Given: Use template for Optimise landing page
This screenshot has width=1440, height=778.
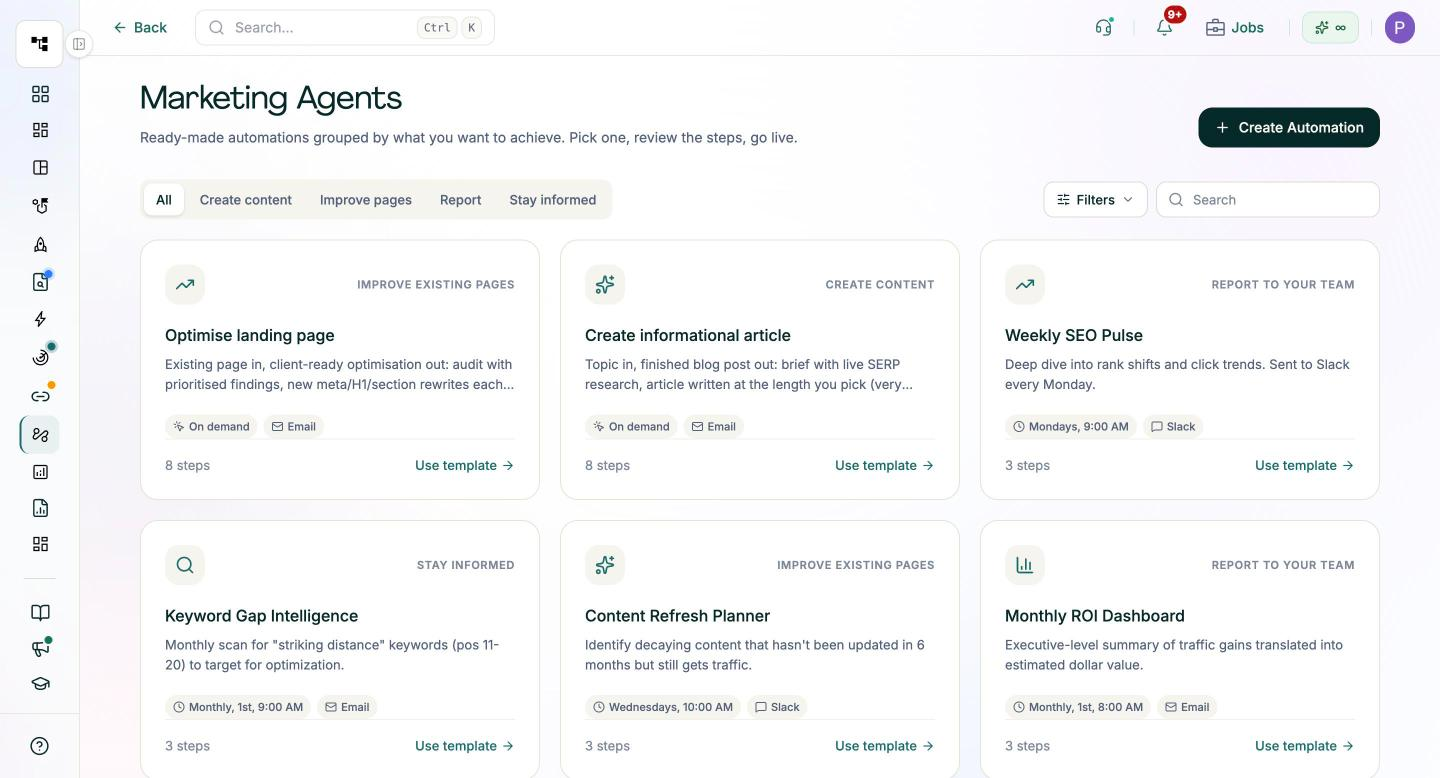Looking at the screenshot, I should pyautogui.click(x=465, y=465).
